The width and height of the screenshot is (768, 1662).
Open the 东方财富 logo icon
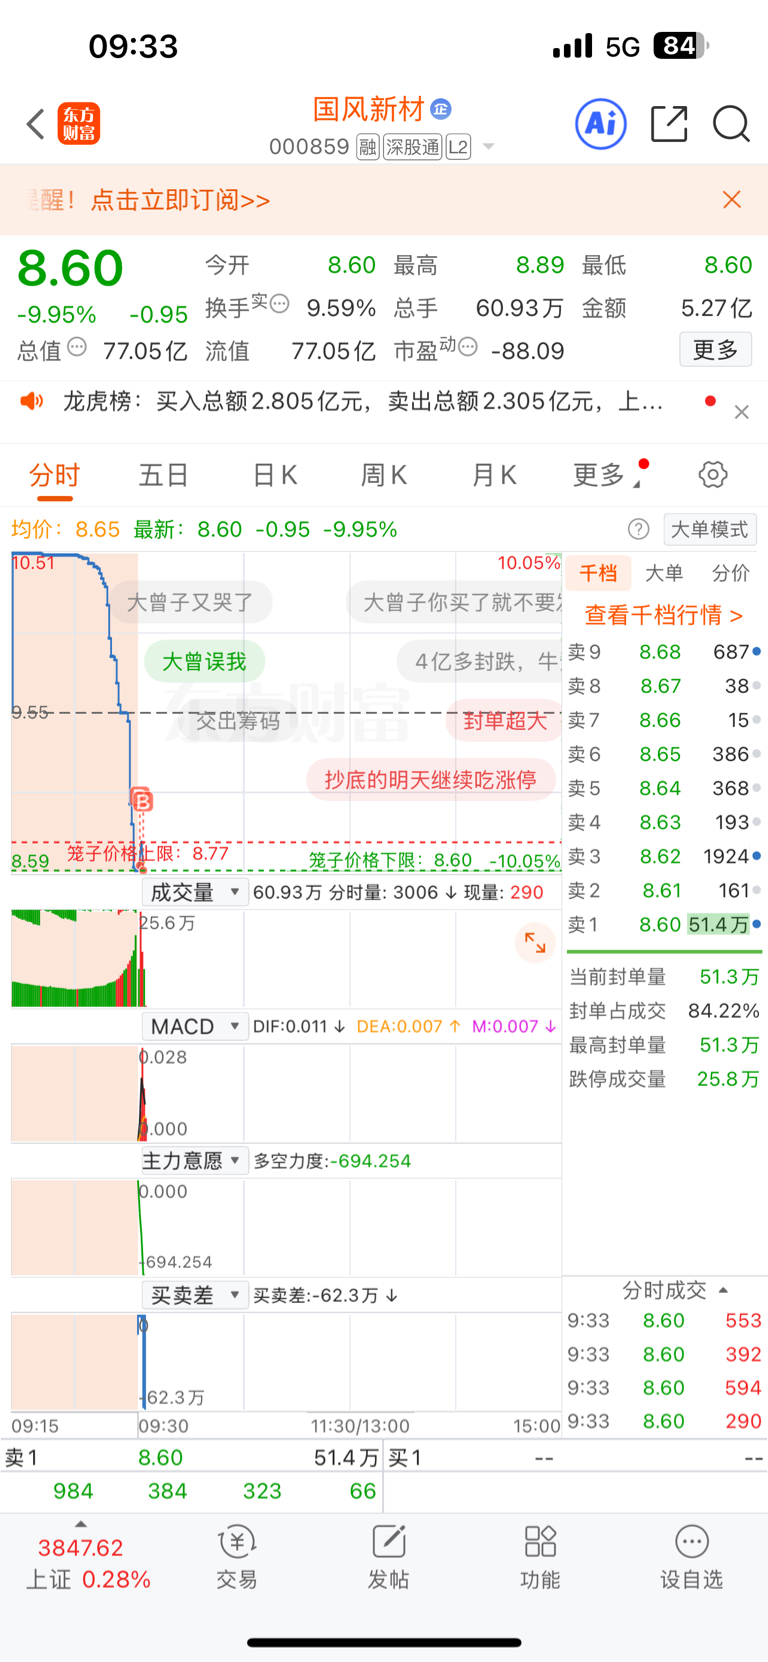(x=79, y=124)
